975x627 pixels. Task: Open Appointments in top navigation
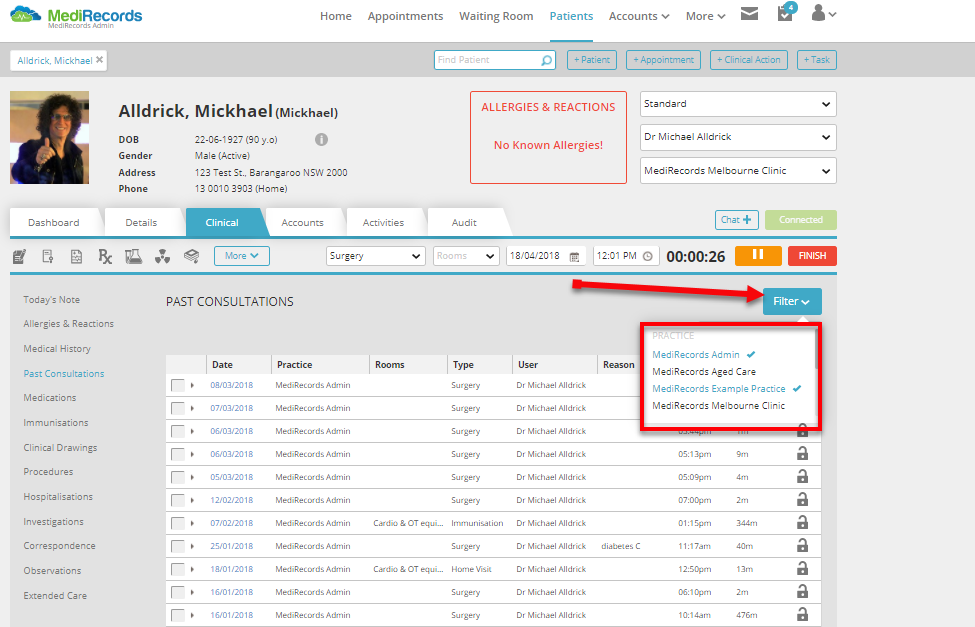(x=405, y=16)
